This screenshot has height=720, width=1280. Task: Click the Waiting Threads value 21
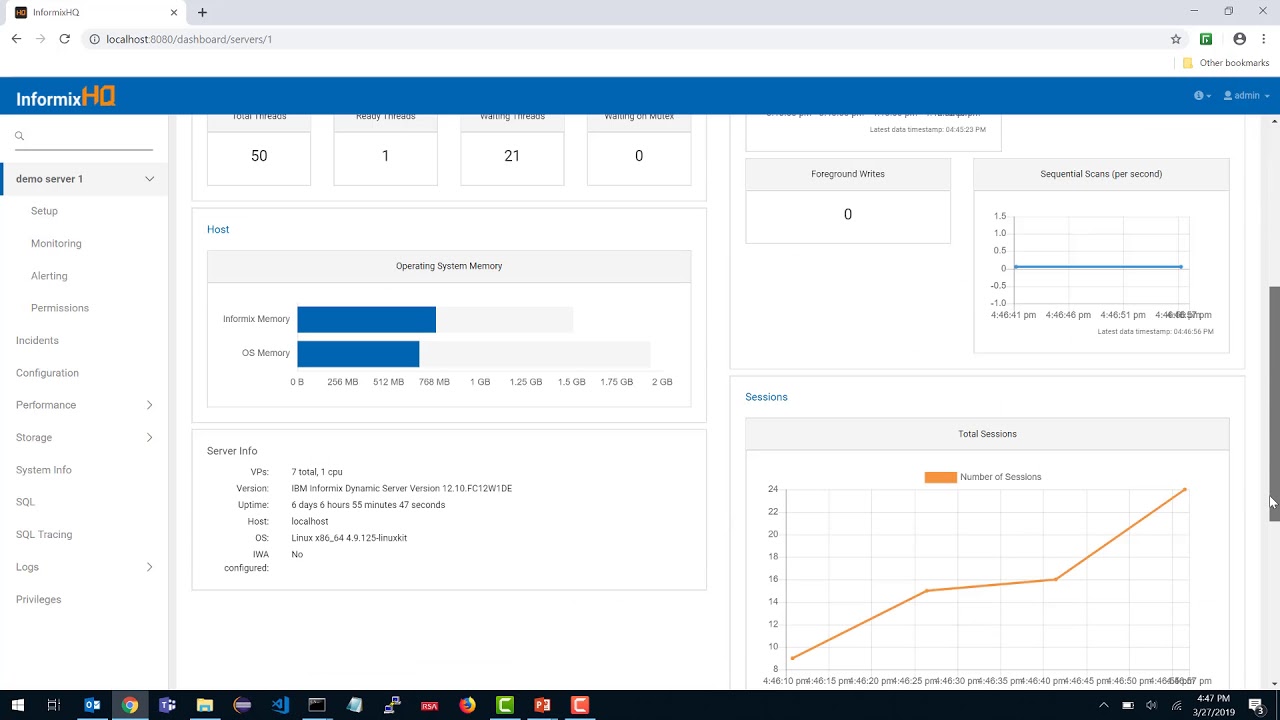coord(512,156)
